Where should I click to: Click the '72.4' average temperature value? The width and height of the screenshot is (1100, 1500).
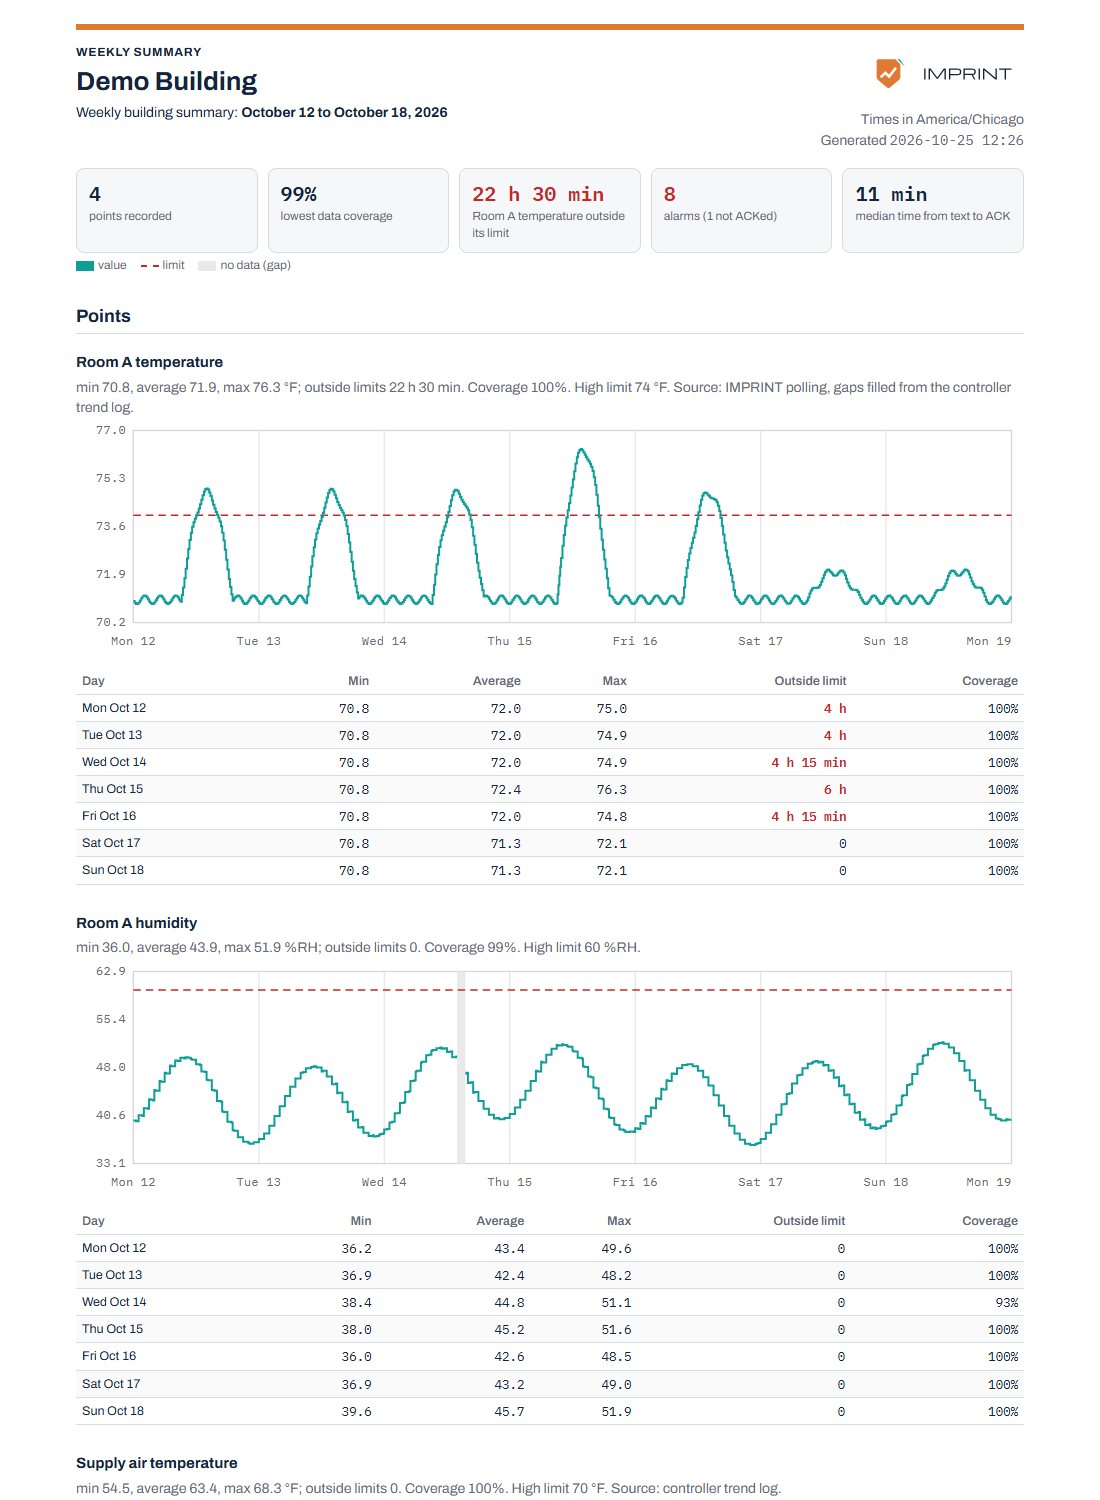pos(506,790)
